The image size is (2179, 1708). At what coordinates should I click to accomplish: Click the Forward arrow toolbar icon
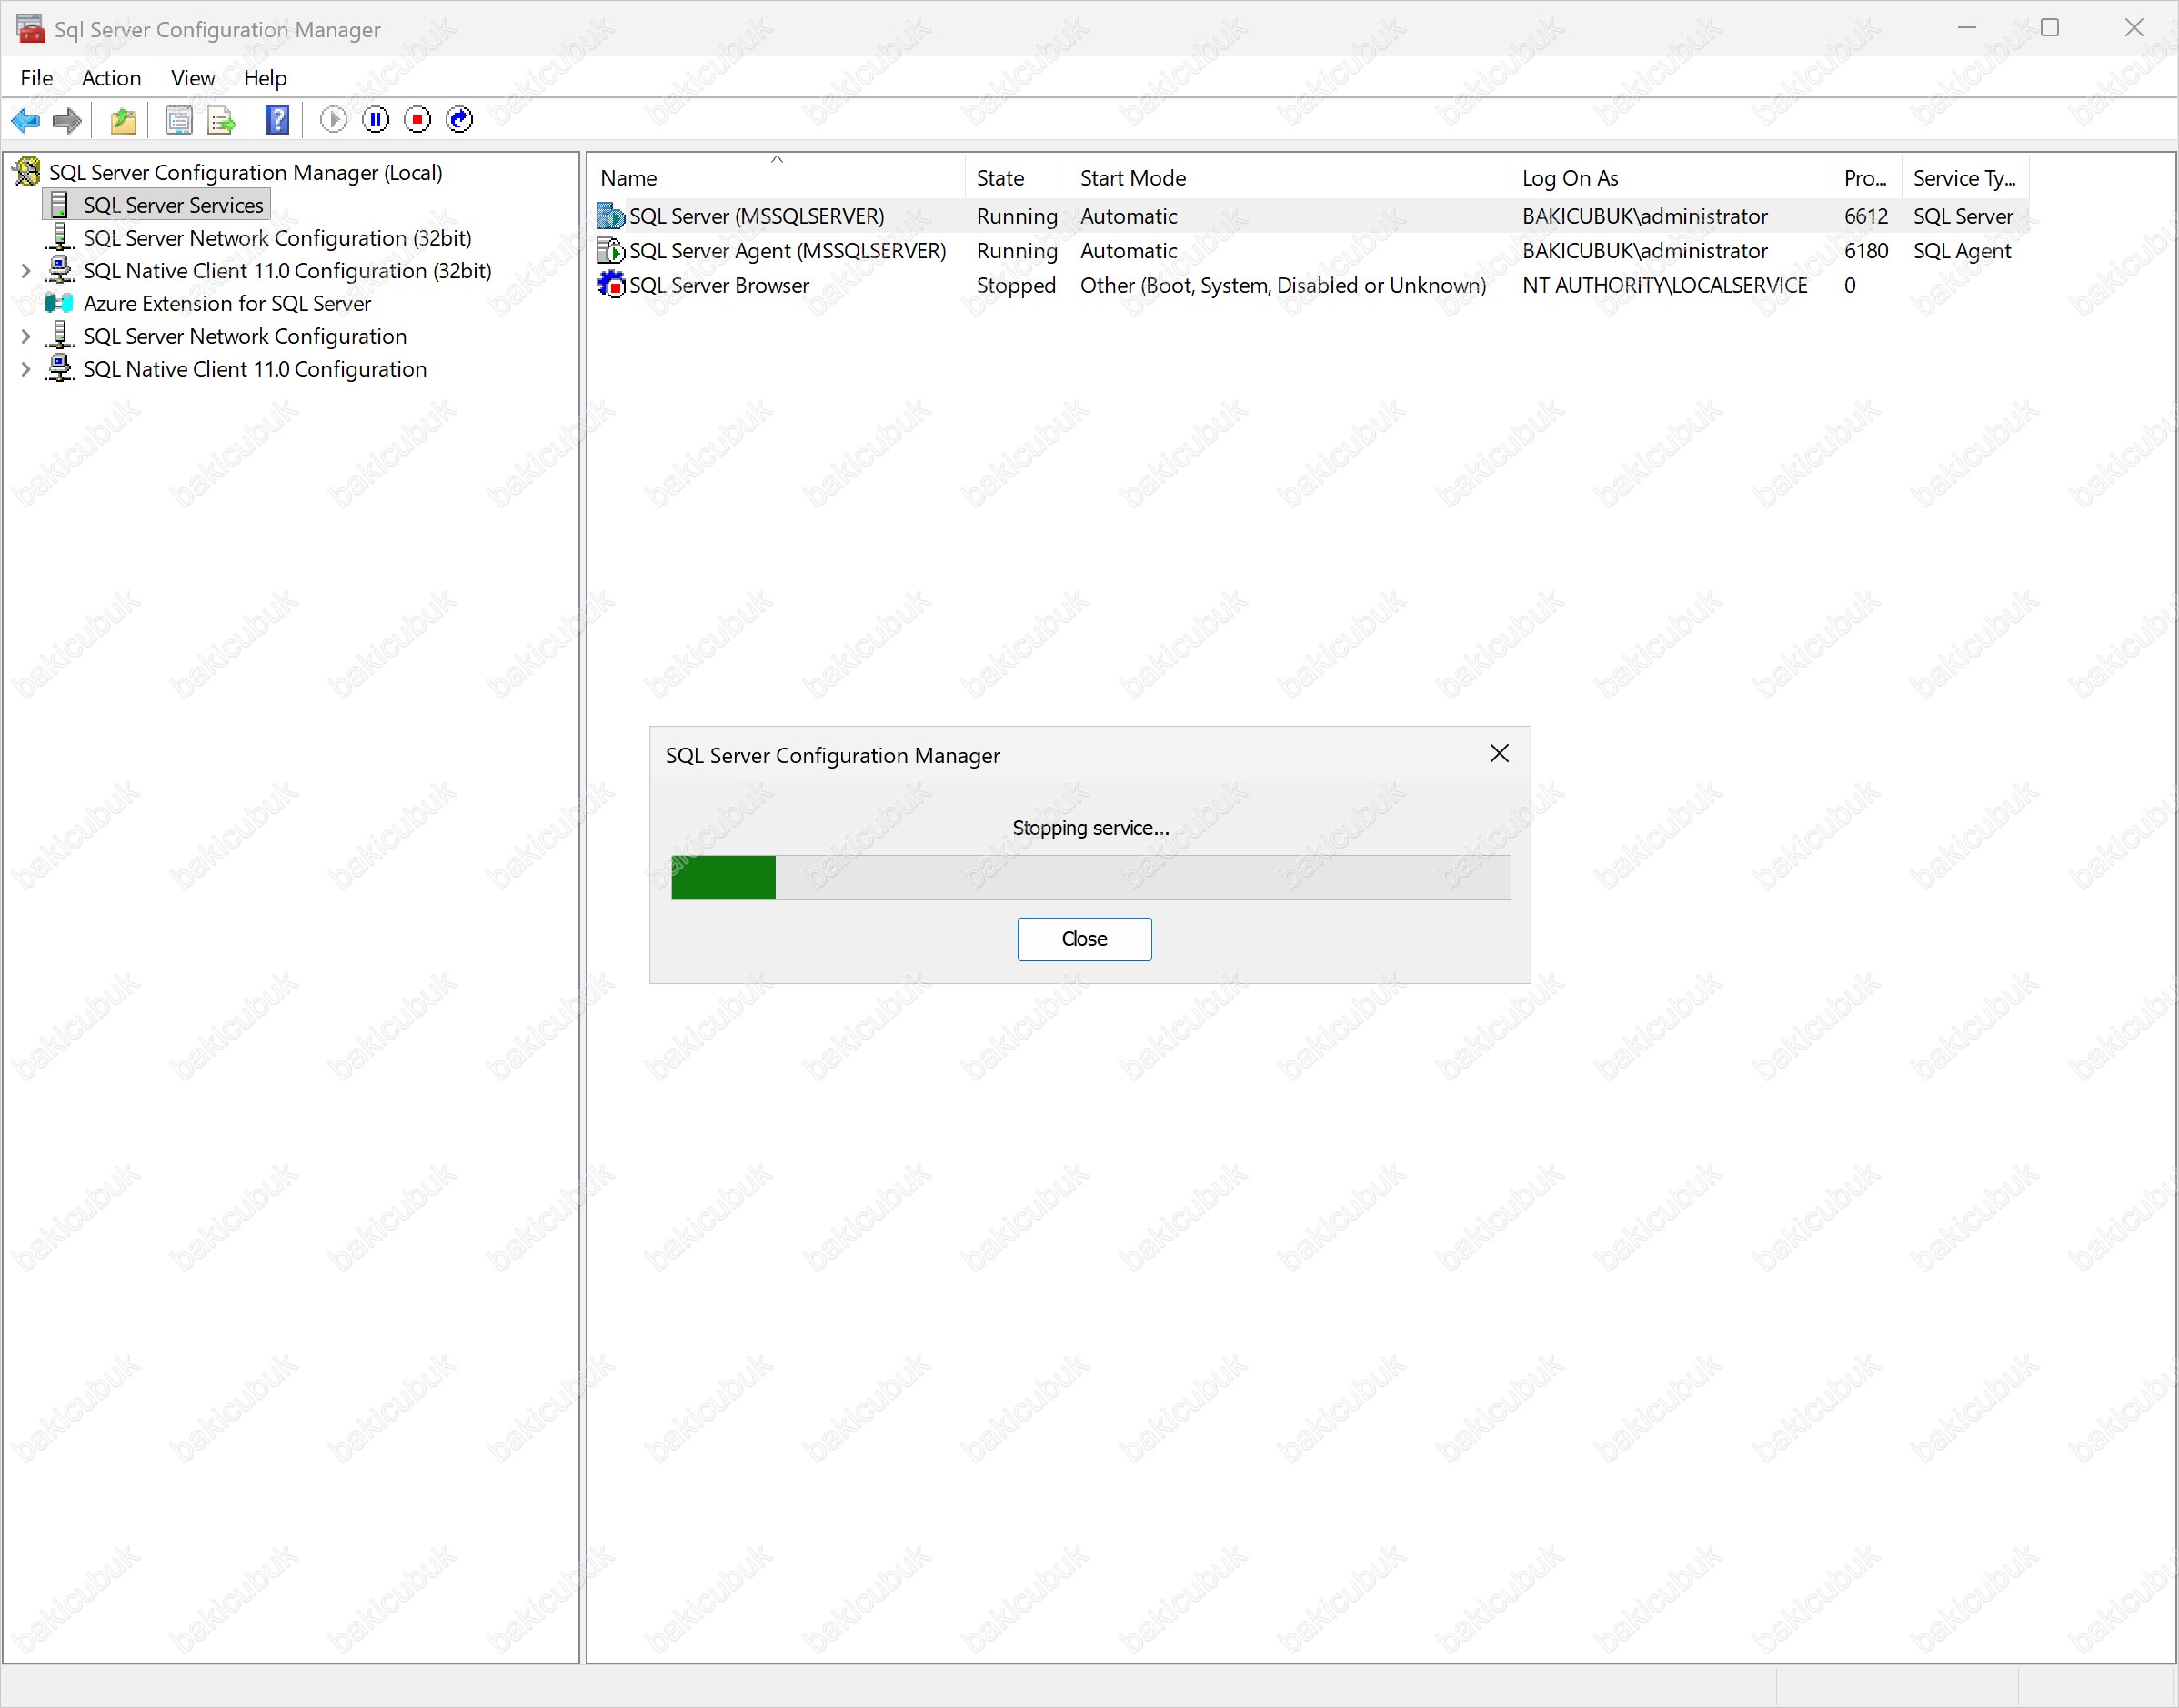[67, 120]
